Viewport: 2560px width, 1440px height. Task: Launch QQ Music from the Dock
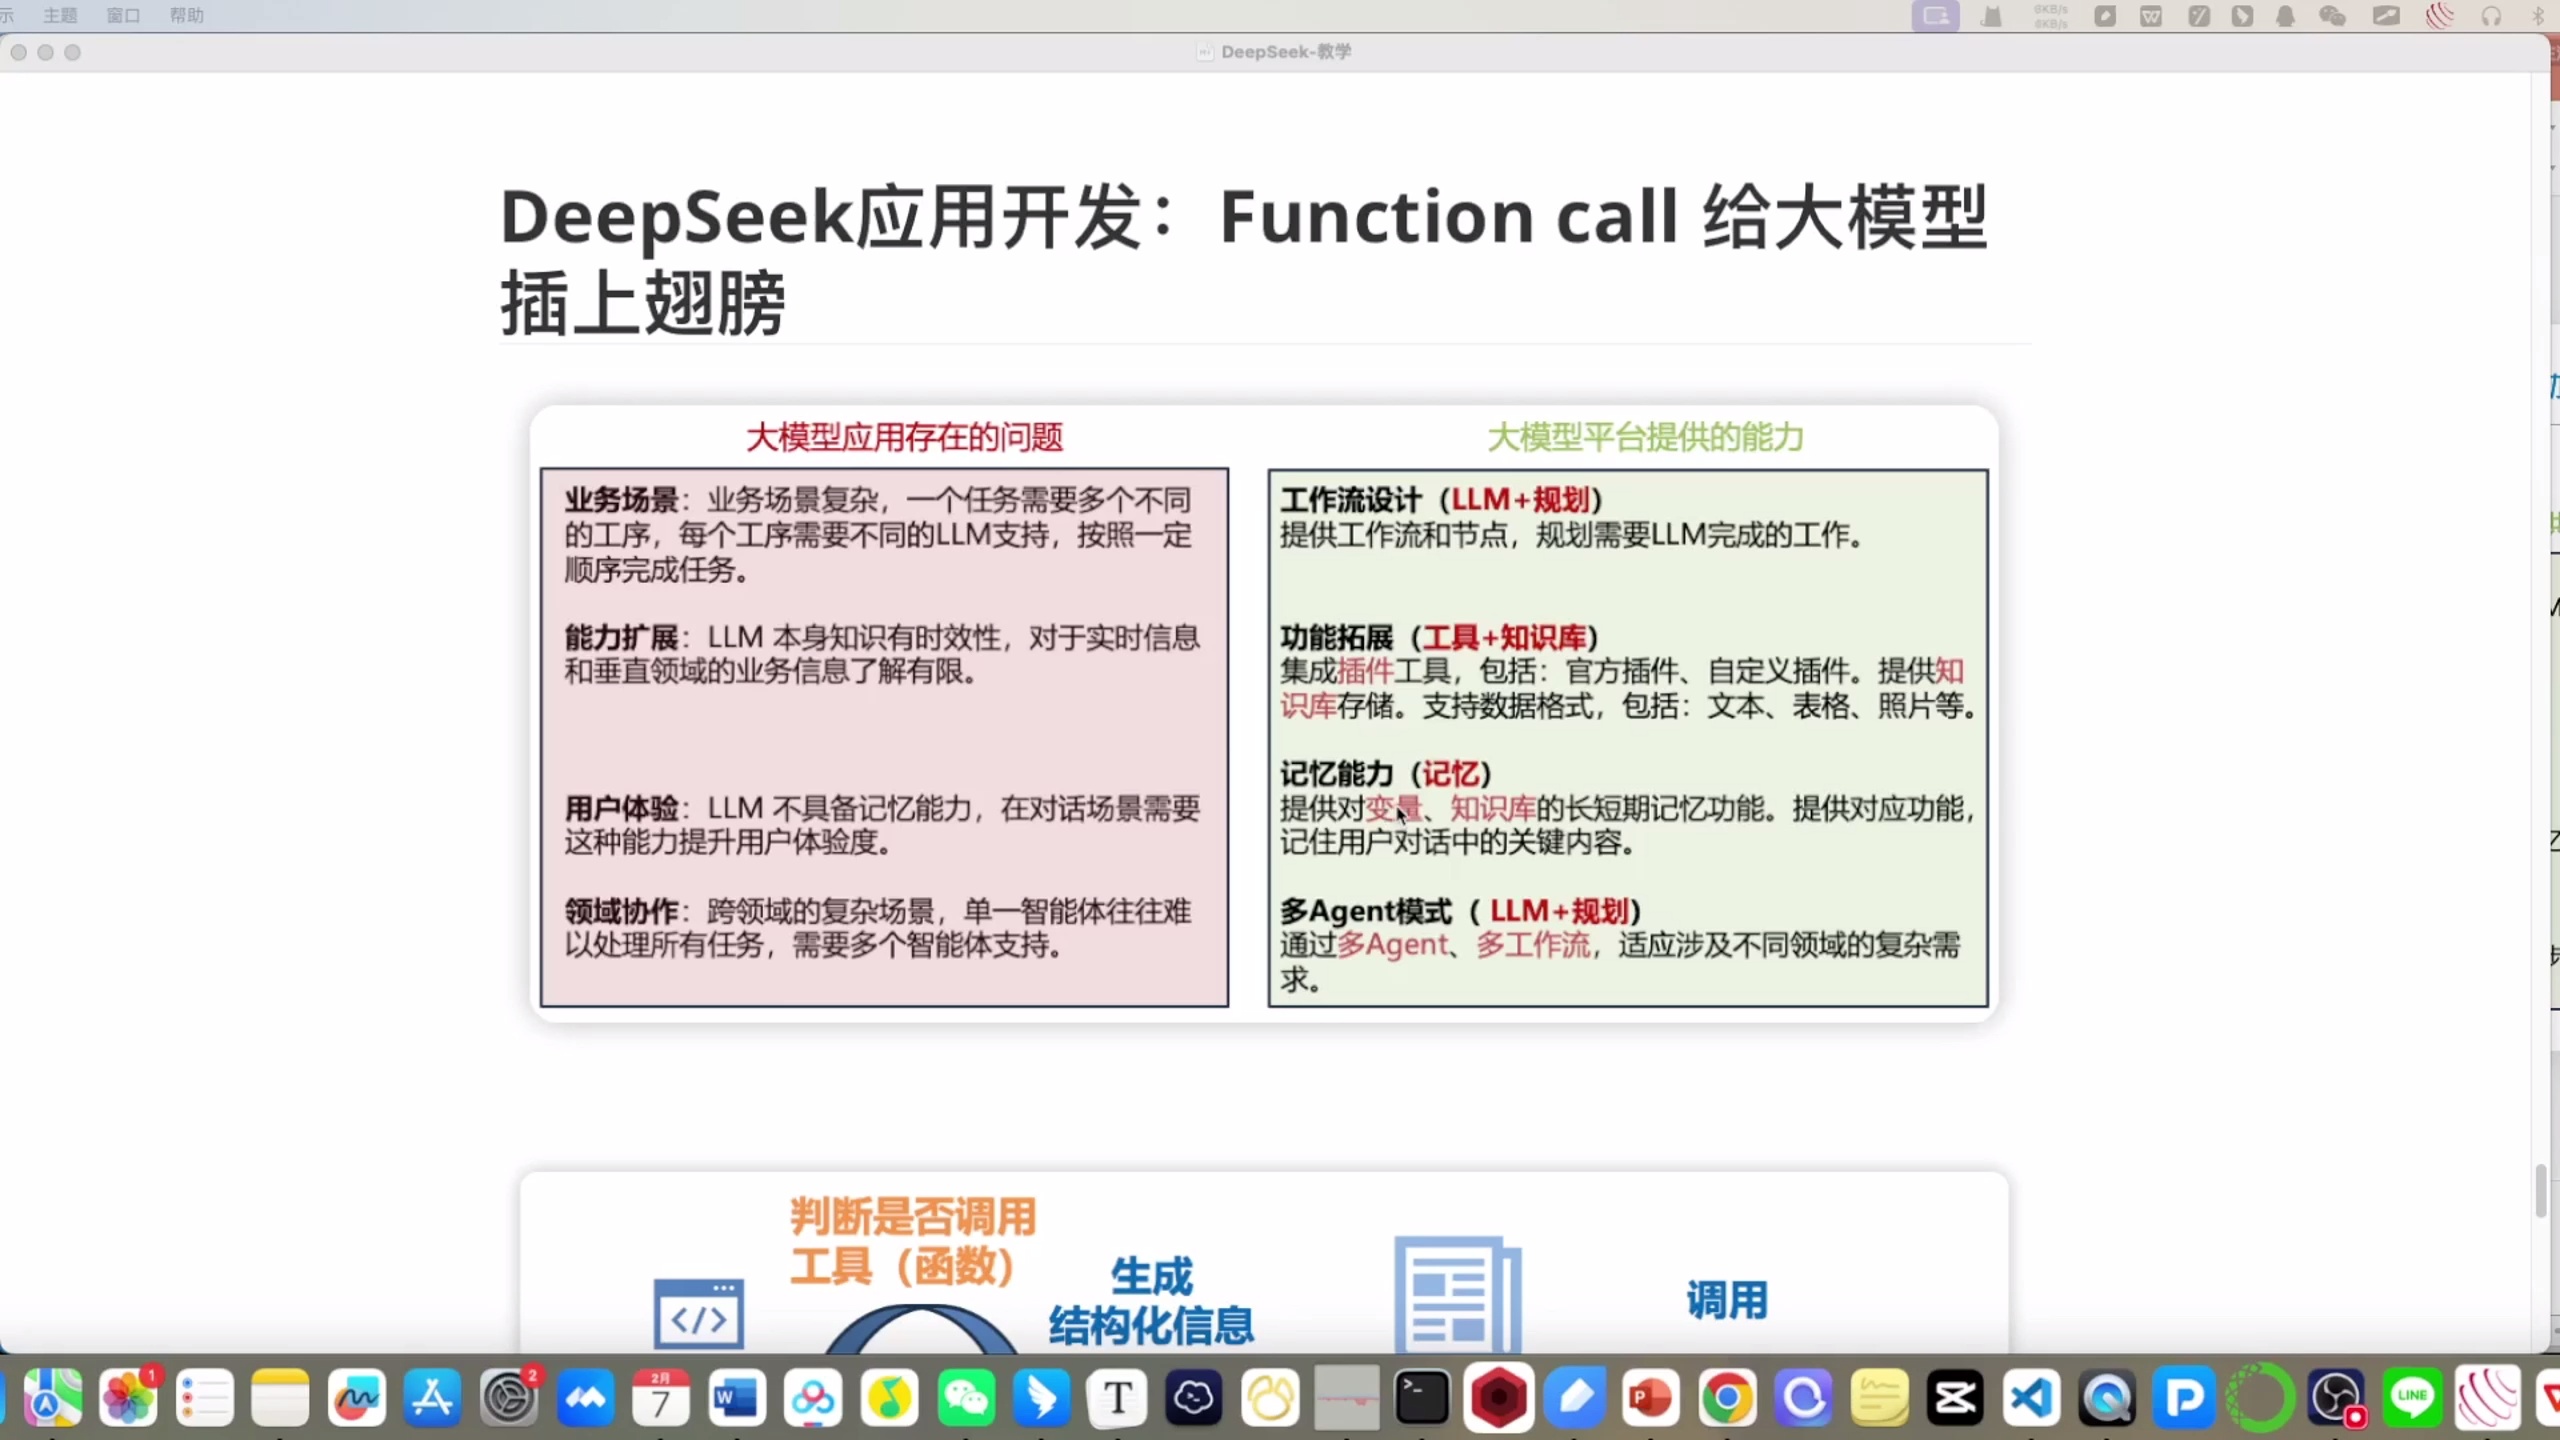890,1398
